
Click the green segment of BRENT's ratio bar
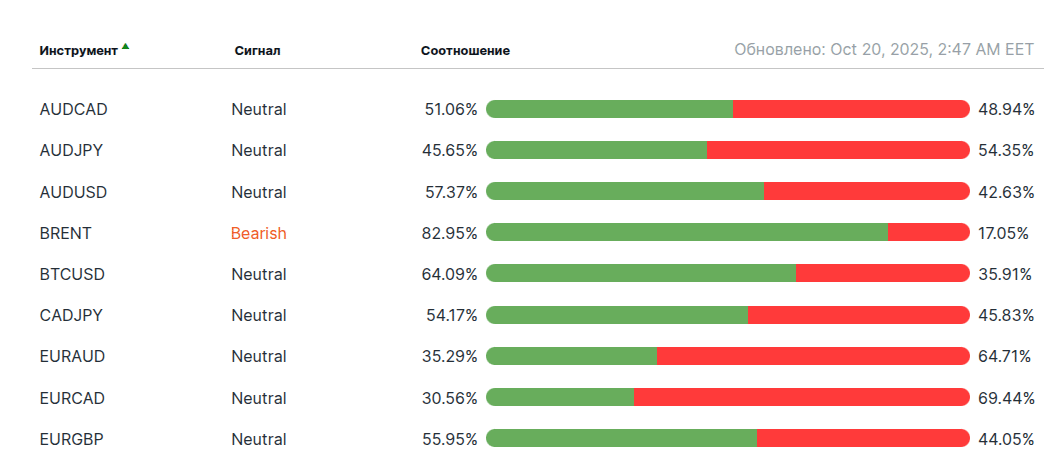[686, 233]
